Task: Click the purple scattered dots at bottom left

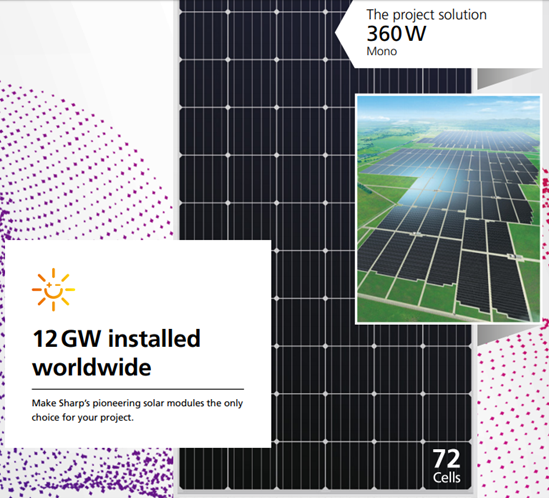Action: pos(88,473)
